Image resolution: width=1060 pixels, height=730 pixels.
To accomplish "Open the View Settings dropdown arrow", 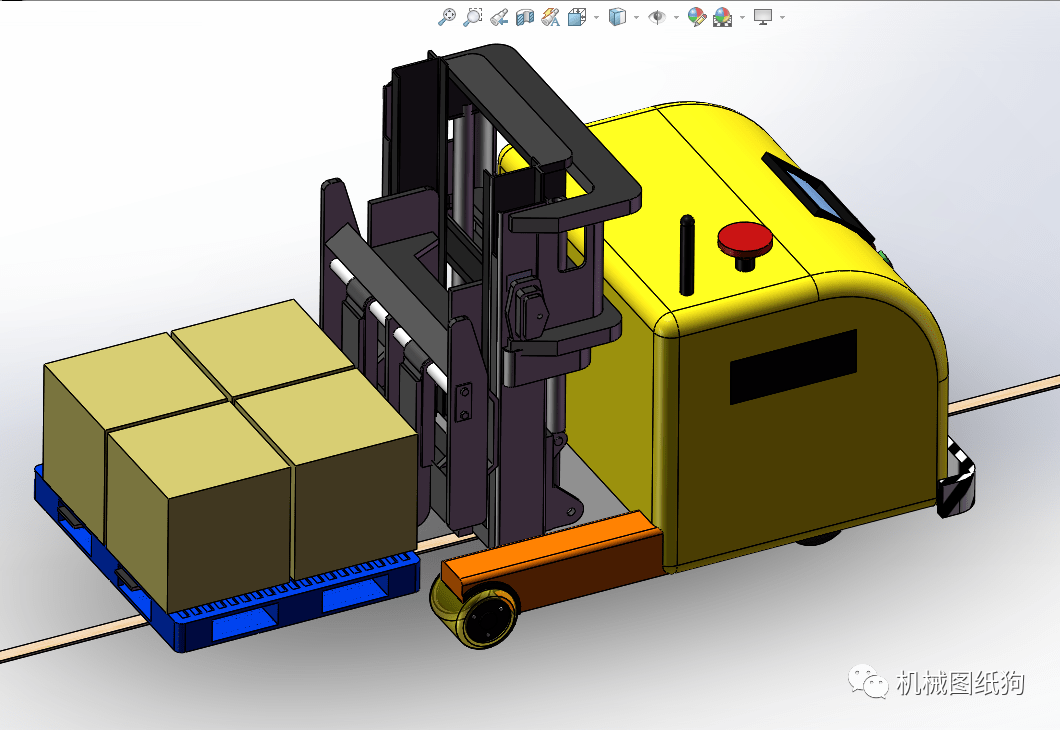I will (x=782, y=17).
